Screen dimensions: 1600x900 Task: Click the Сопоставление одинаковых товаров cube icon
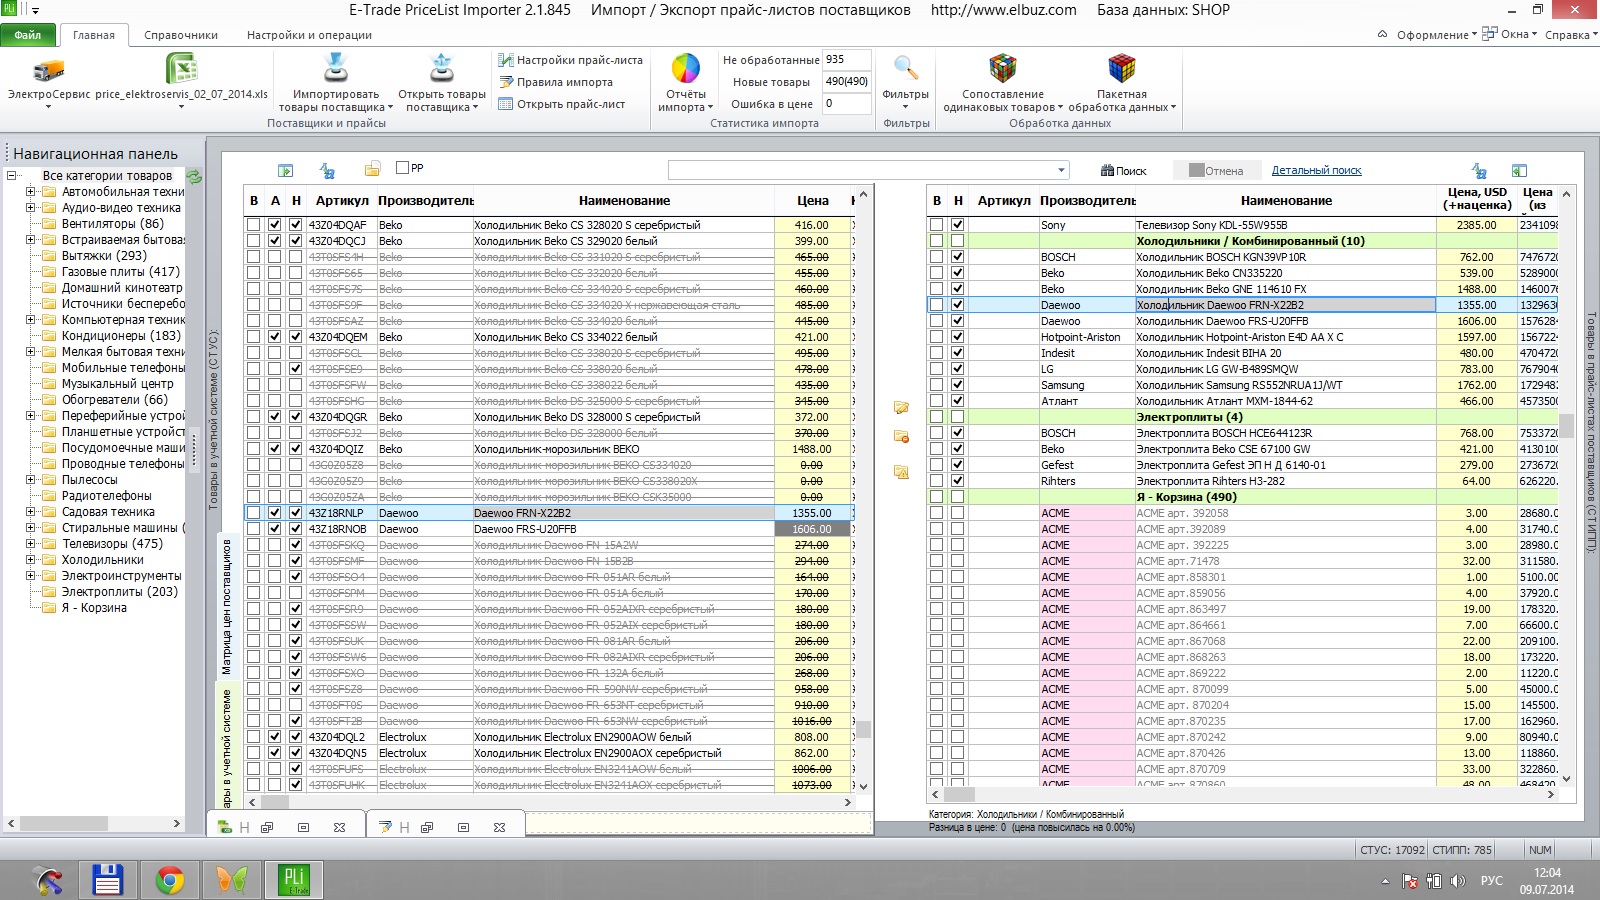(x=1002, y=68)
